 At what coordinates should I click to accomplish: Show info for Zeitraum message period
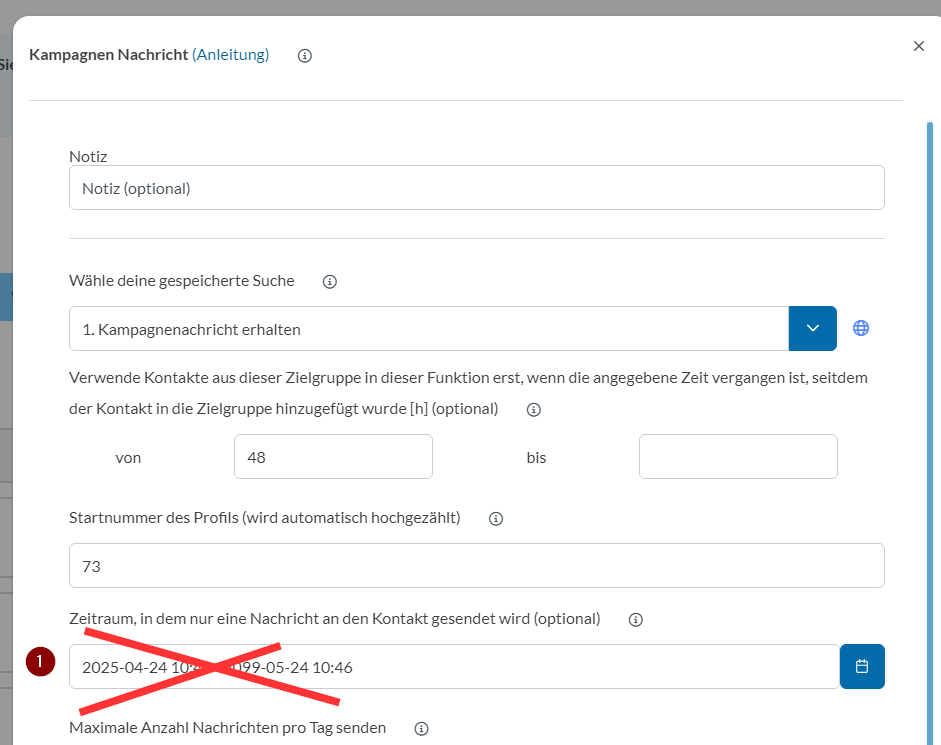click(x=635, y=620)
